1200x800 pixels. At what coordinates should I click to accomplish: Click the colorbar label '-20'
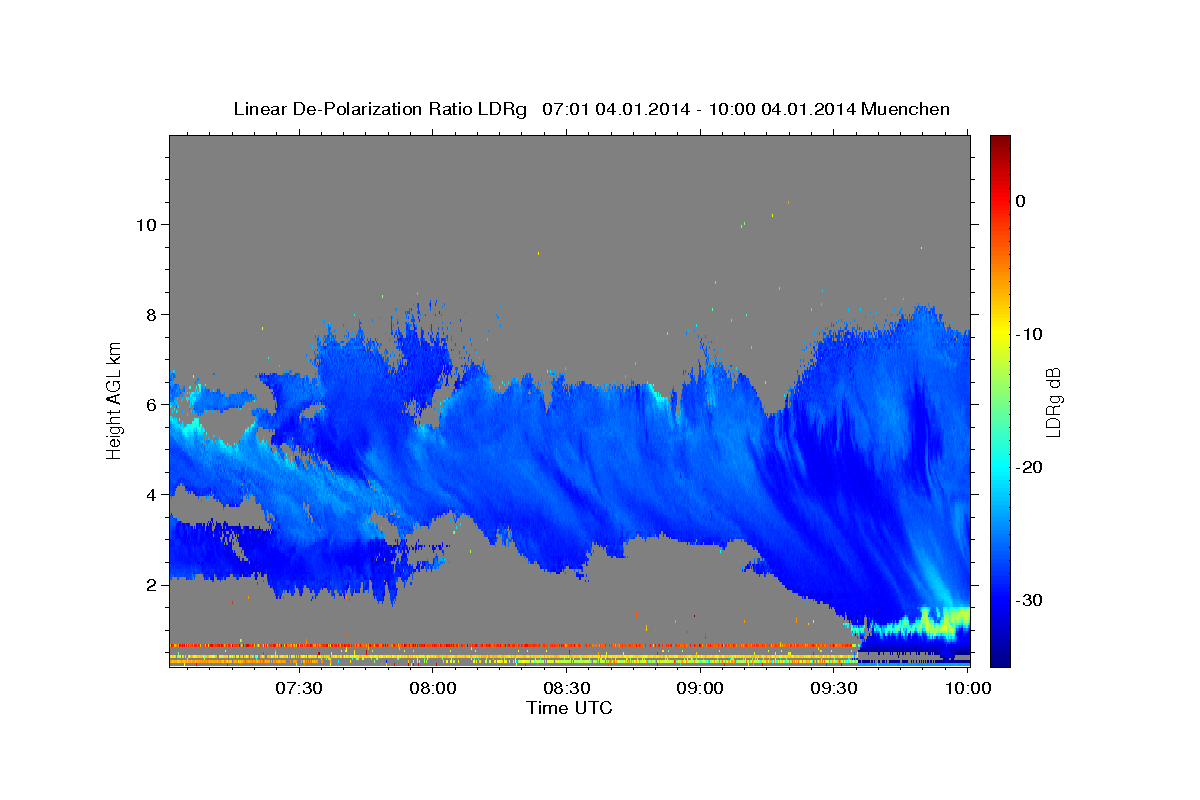coord(1029,467)
